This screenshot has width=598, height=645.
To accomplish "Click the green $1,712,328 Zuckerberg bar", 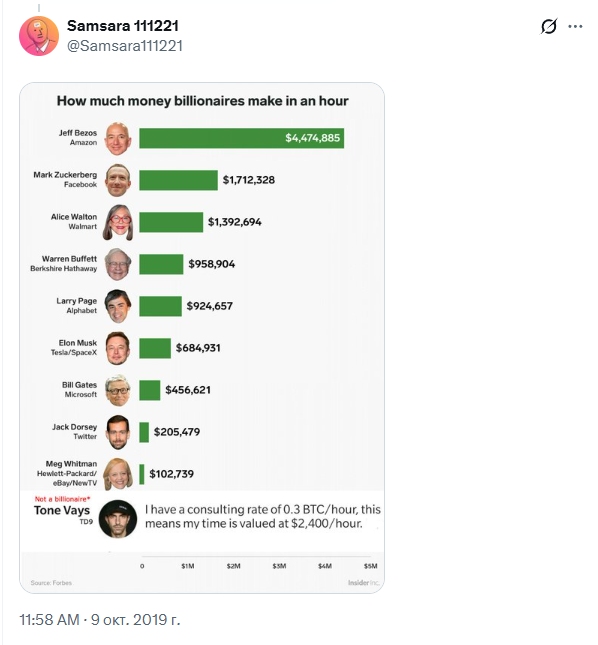I will [178, 180].
